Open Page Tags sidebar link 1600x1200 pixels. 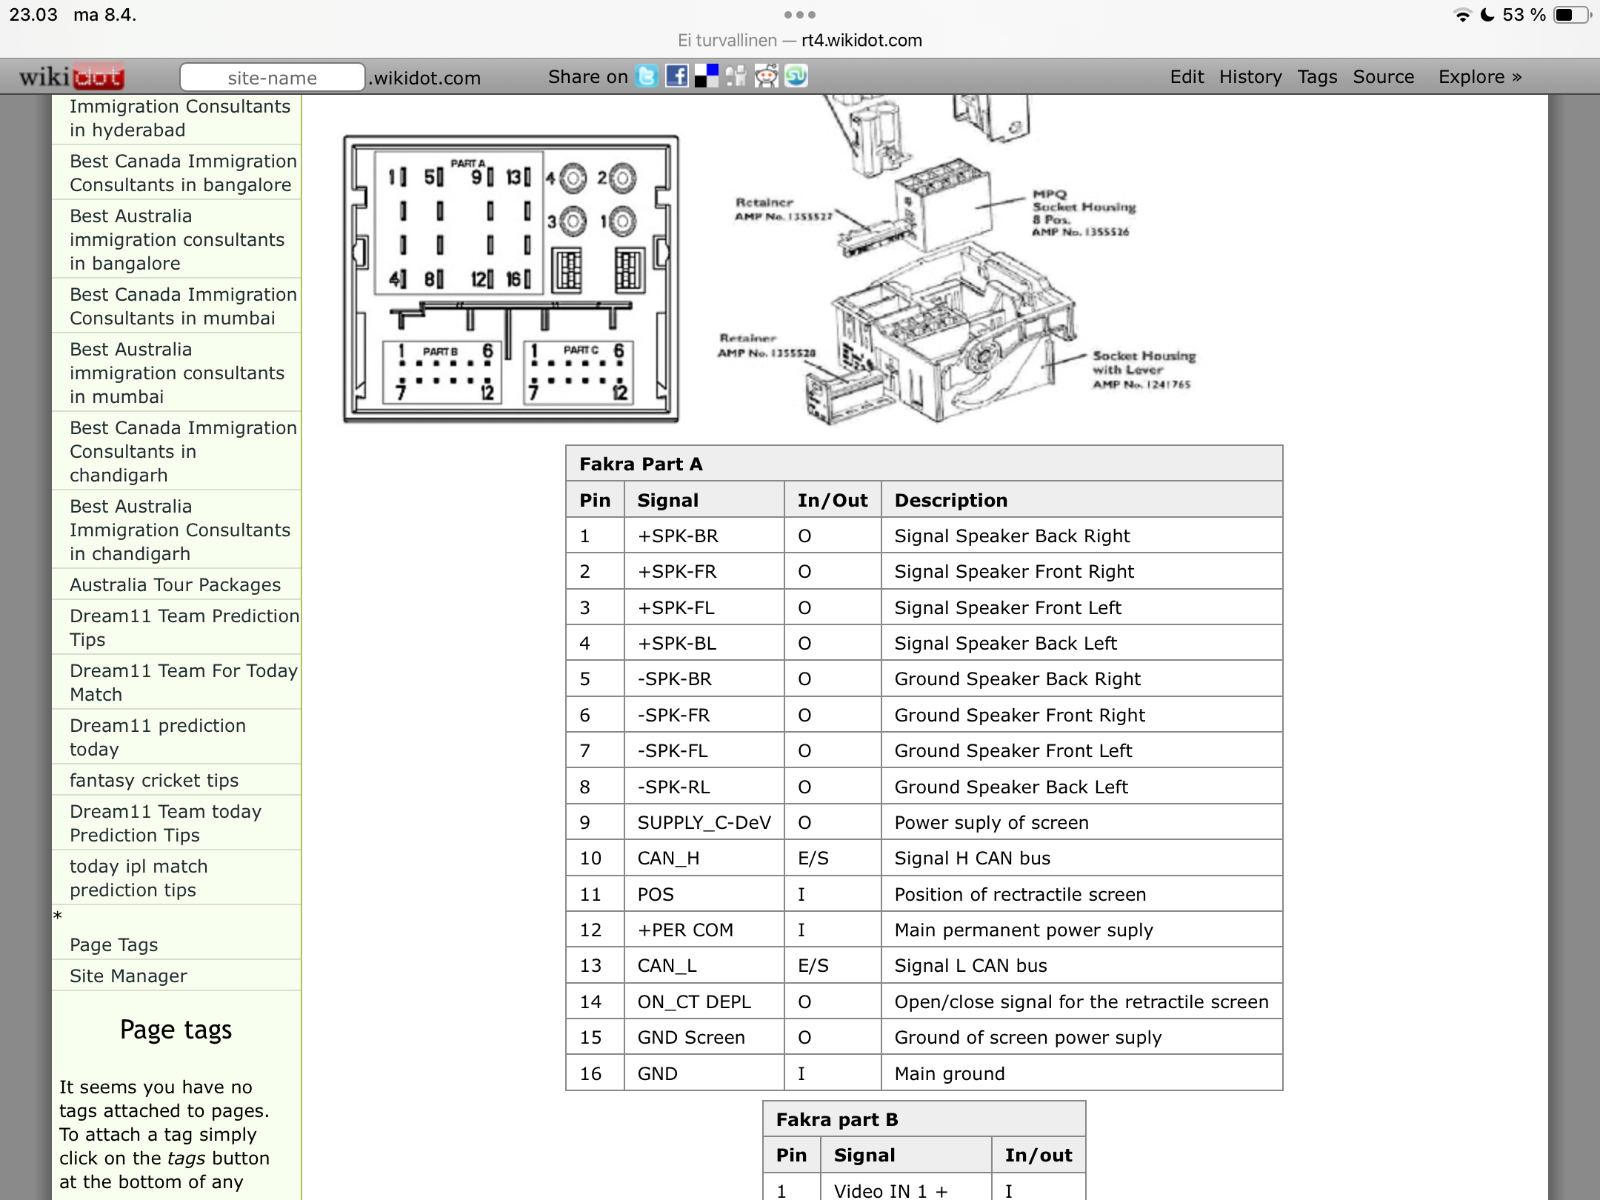pyautogui.click(x=114, y=945)
